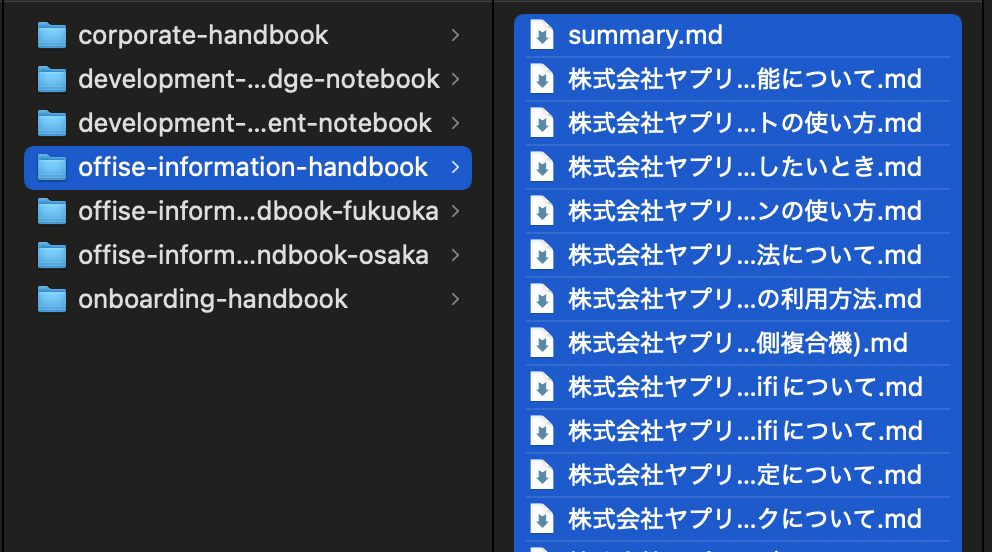Expand the onboarding-handbook chevron
Screen dimensions: 992x552
click(455, 299)
